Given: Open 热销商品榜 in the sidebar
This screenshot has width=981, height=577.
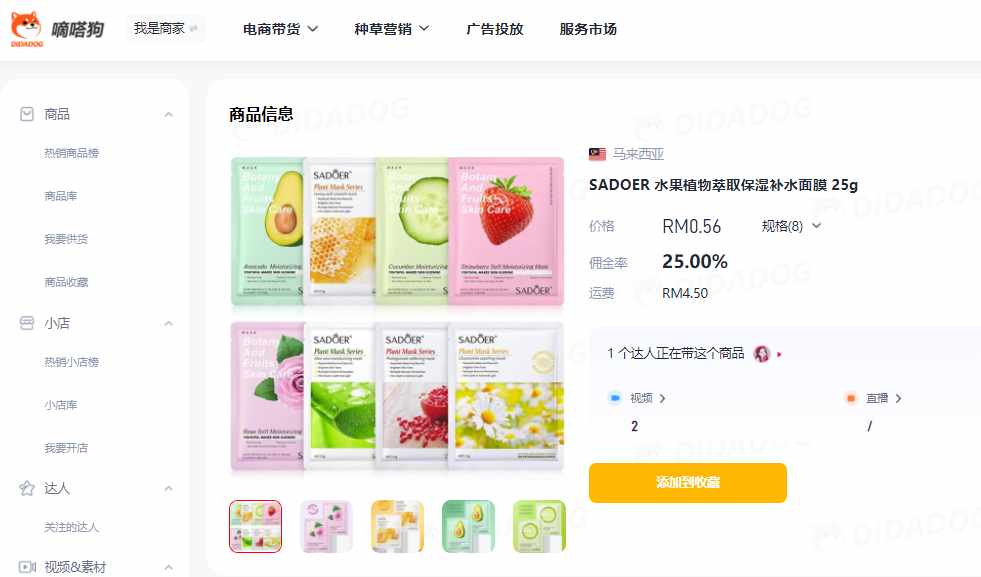Looking at the screenshot, I should (x=71, y=153).
